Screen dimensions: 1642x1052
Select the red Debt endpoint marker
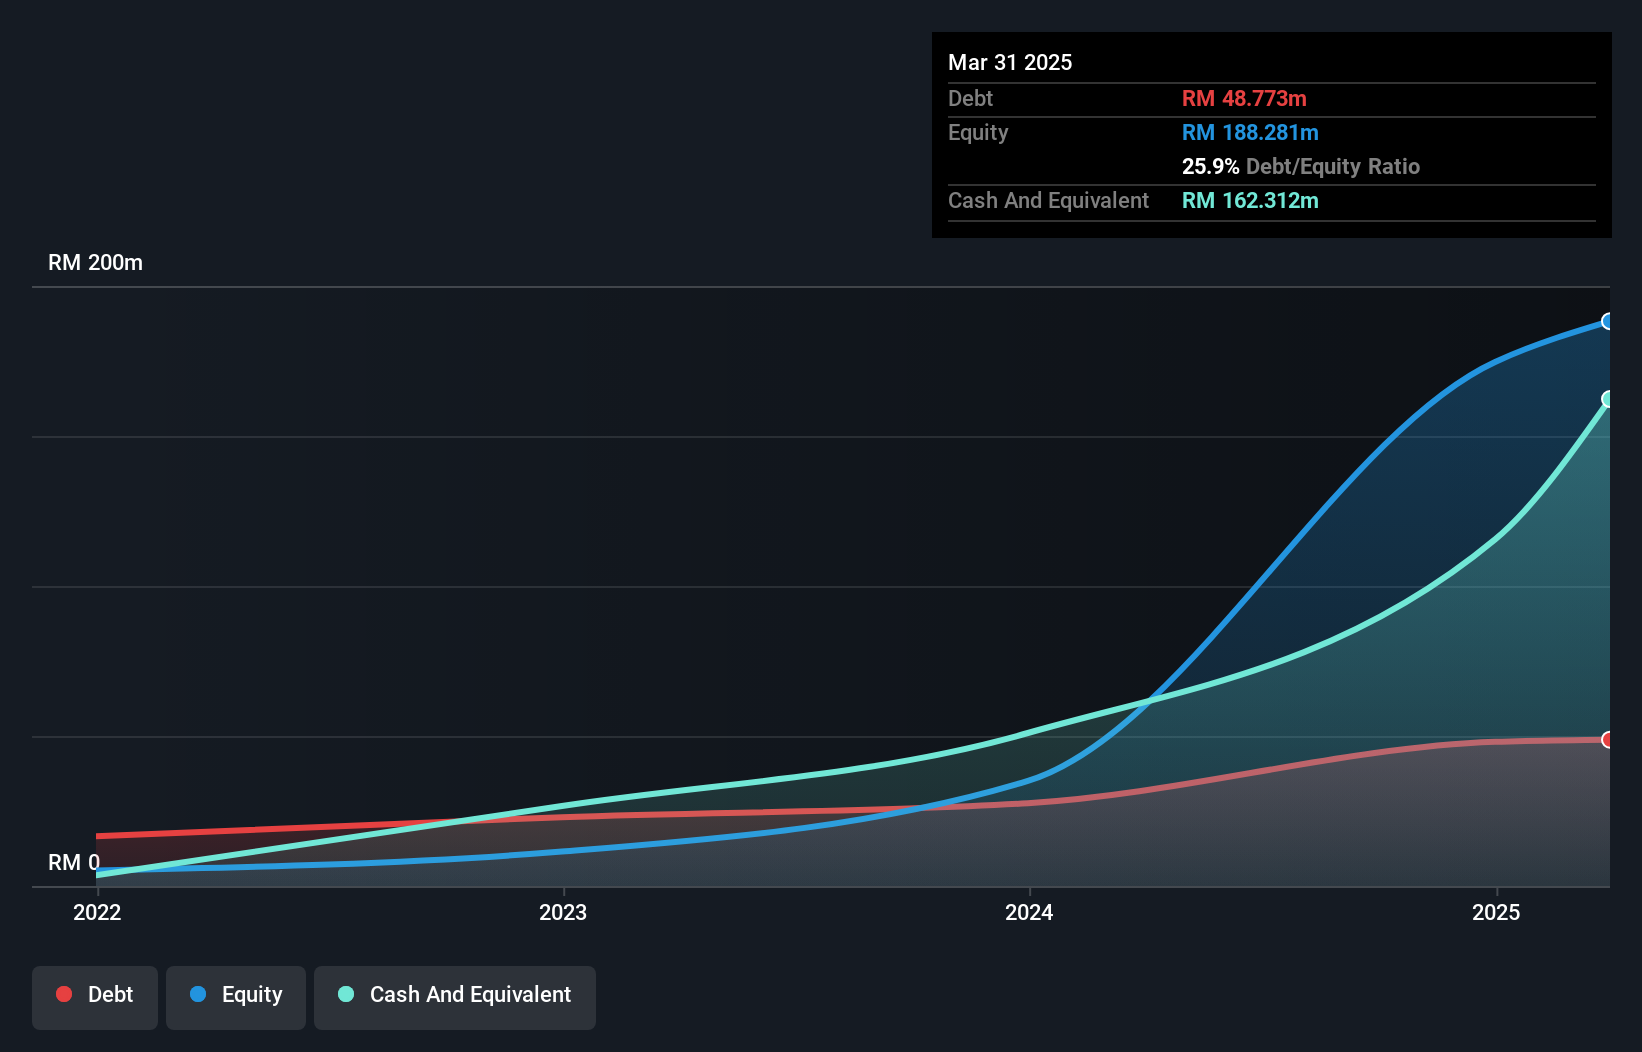(x=1608, y=740)
